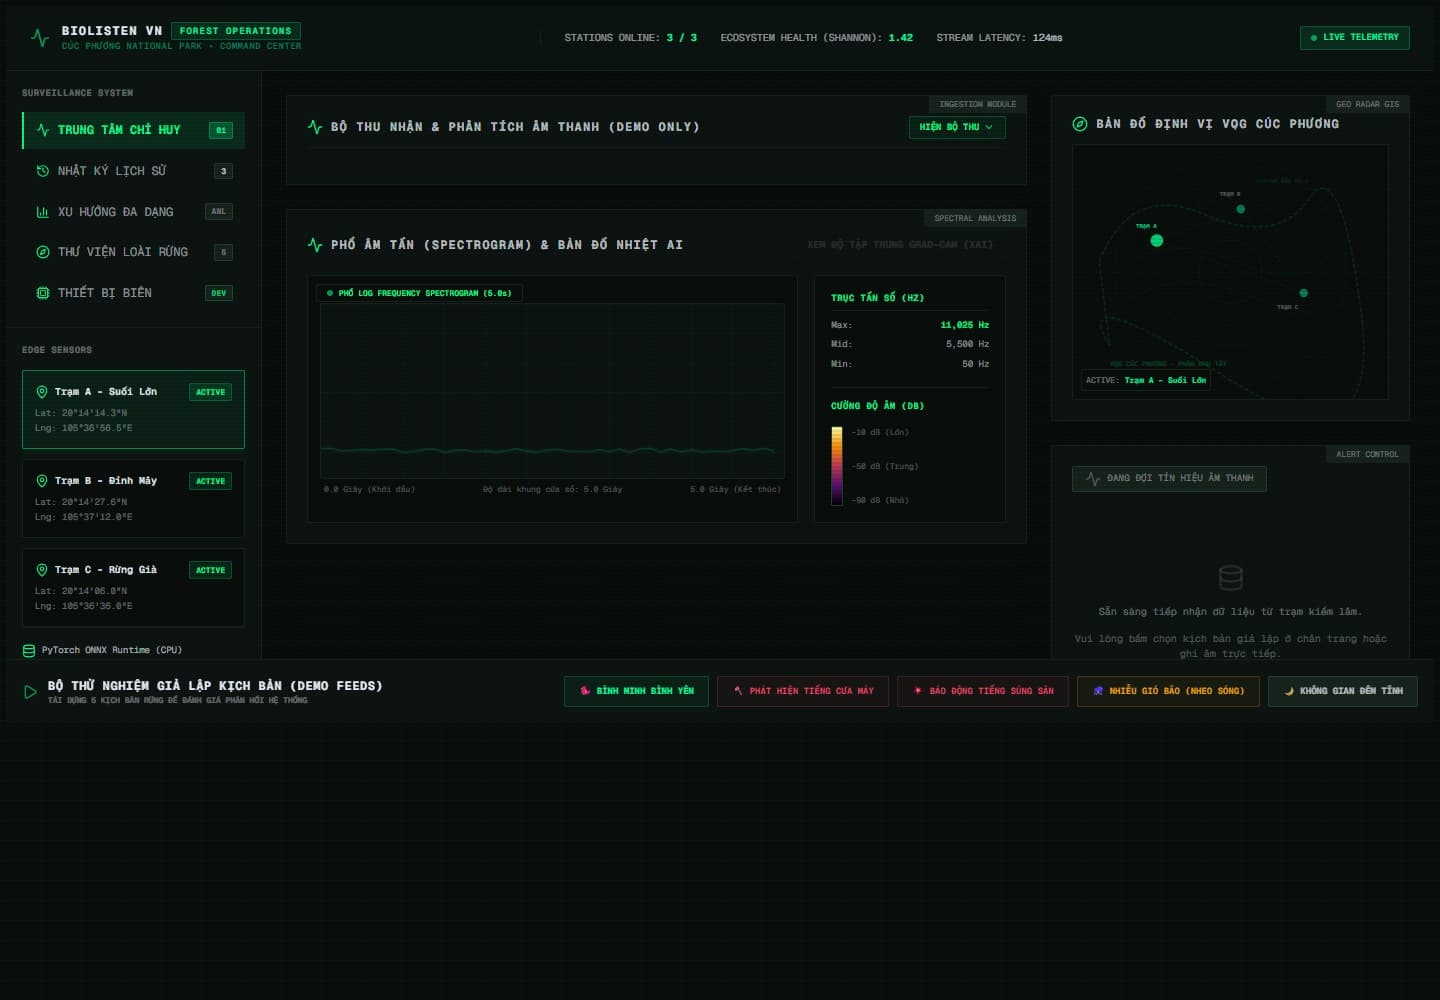This screenshot has width=1440, height=1000.
Task: Select the Trạm C dot on the map
Action: point(1303,293)
